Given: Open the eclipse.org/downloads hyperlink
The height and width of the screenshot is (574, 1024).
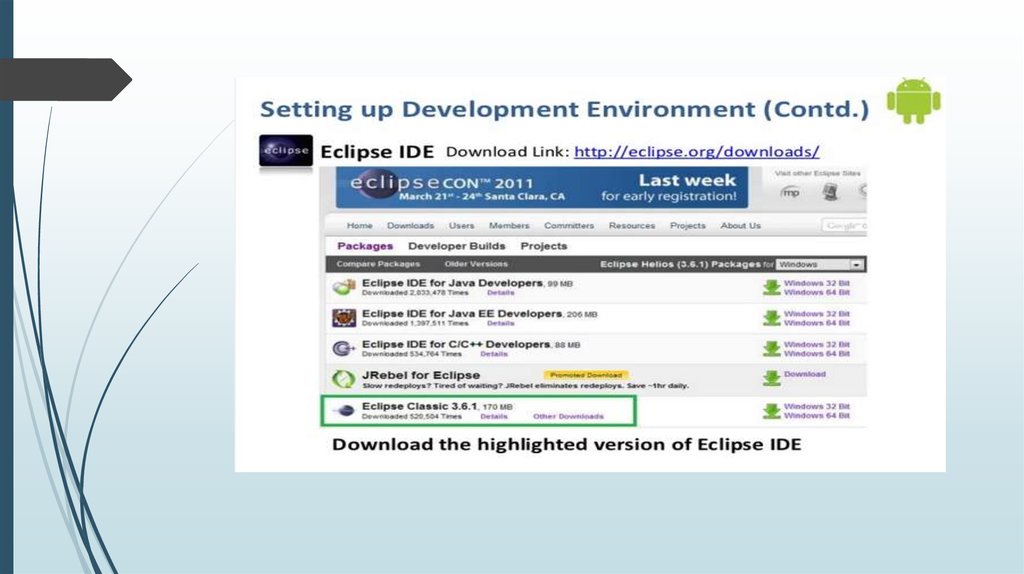Looking at the screenshot, I should (696, 151).
